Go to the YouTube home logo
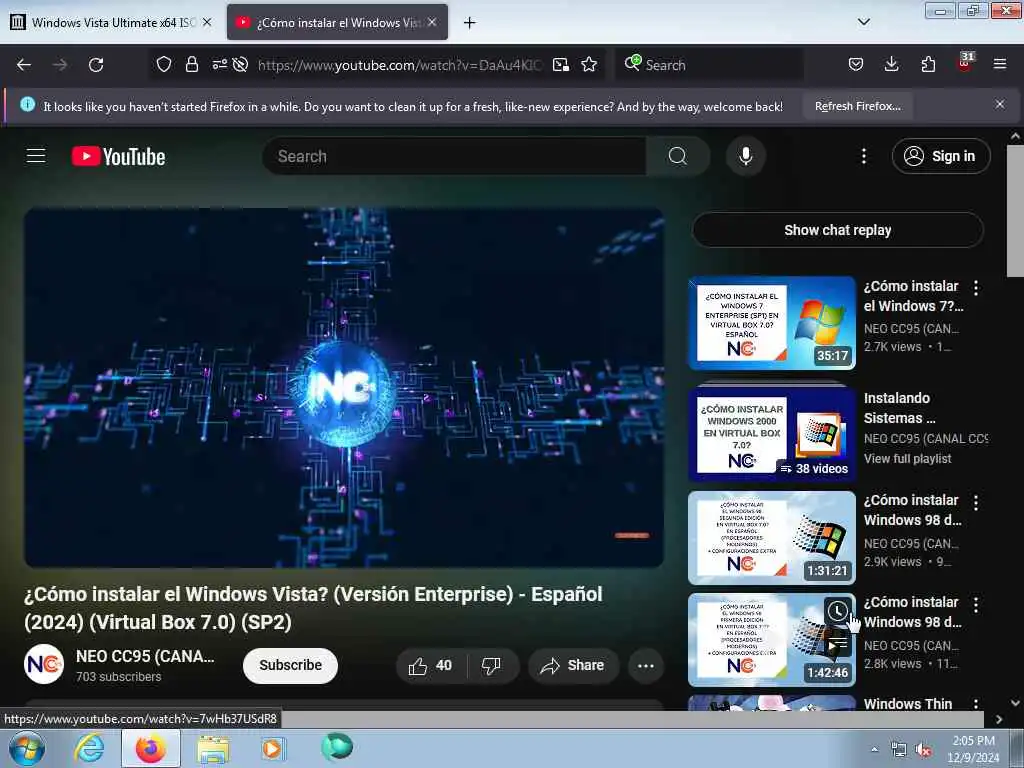This screenshot has width=1024, height=768. click(x=118, y=157)
